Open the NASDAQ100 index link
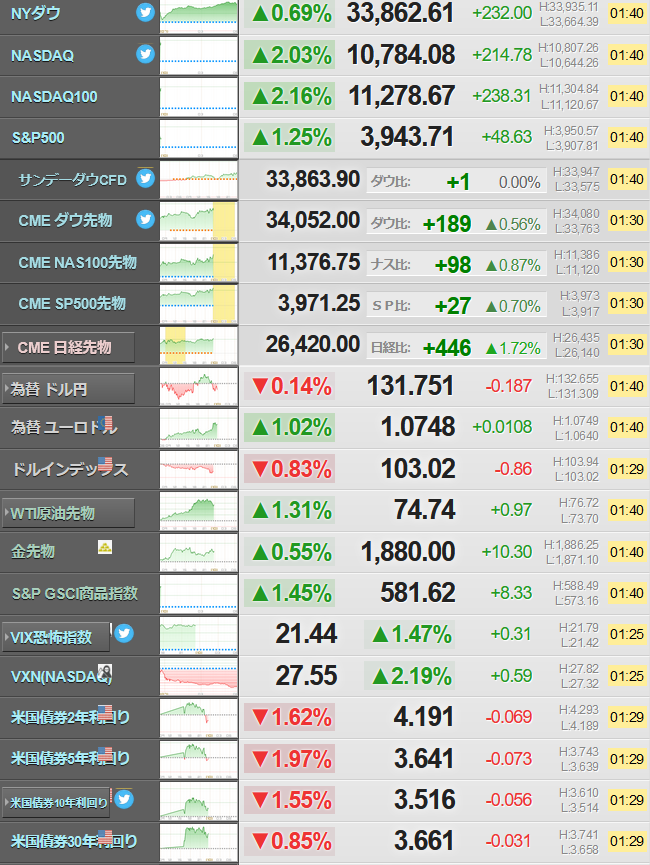 54,97
